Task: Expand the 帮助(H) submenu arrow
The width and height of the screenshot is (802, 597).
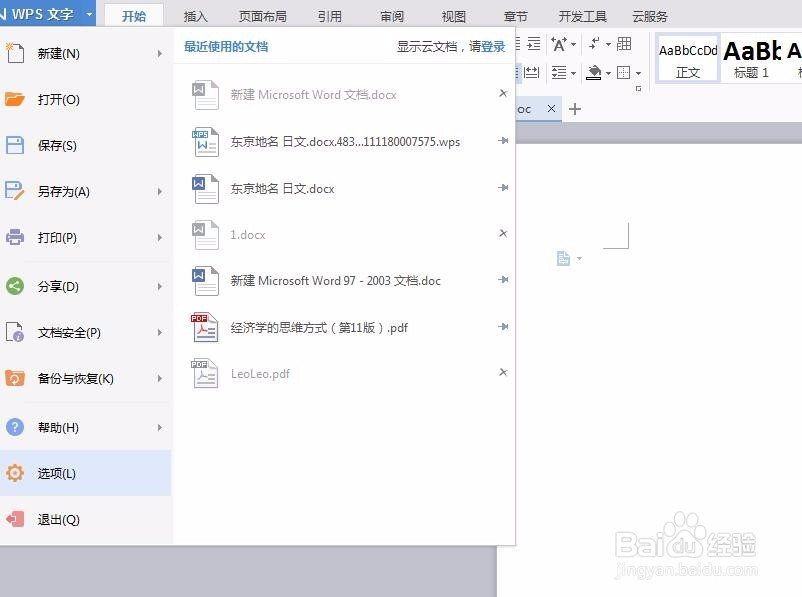Action: tap(160, 427)
